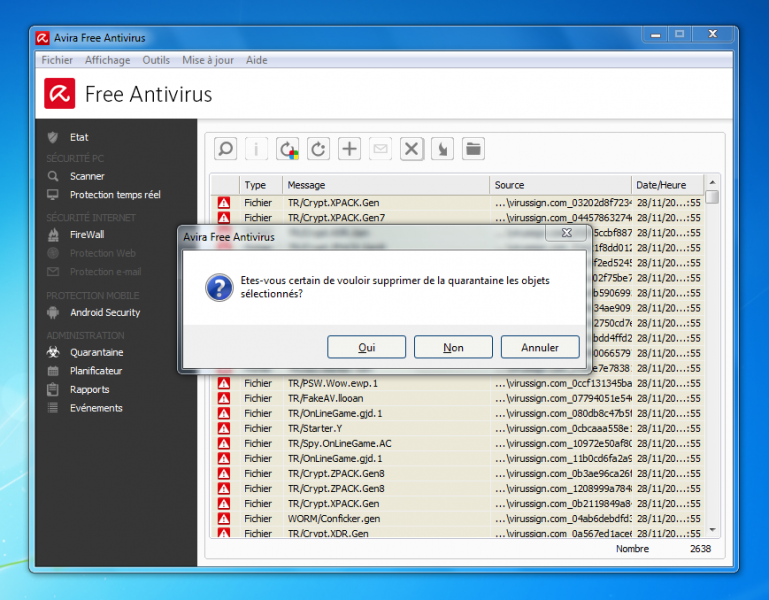Sort by the Type column header
This screenshot has width=769, height=600.
point(260,185)
